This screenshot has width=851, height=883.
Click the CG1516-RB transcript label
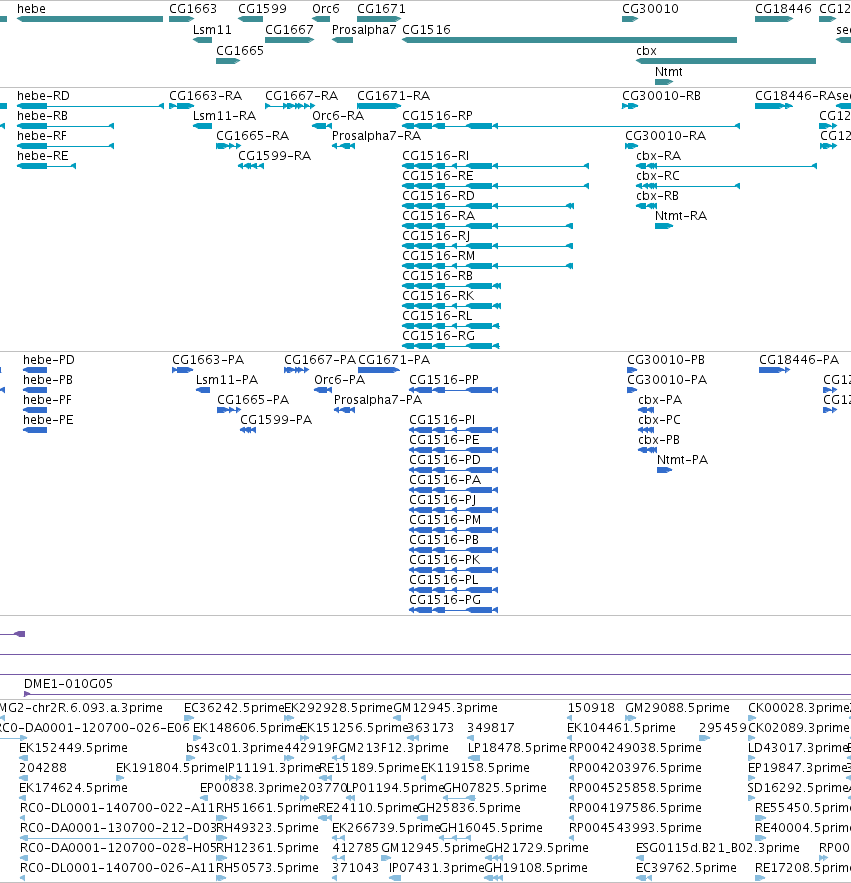(x=437, y=275)
